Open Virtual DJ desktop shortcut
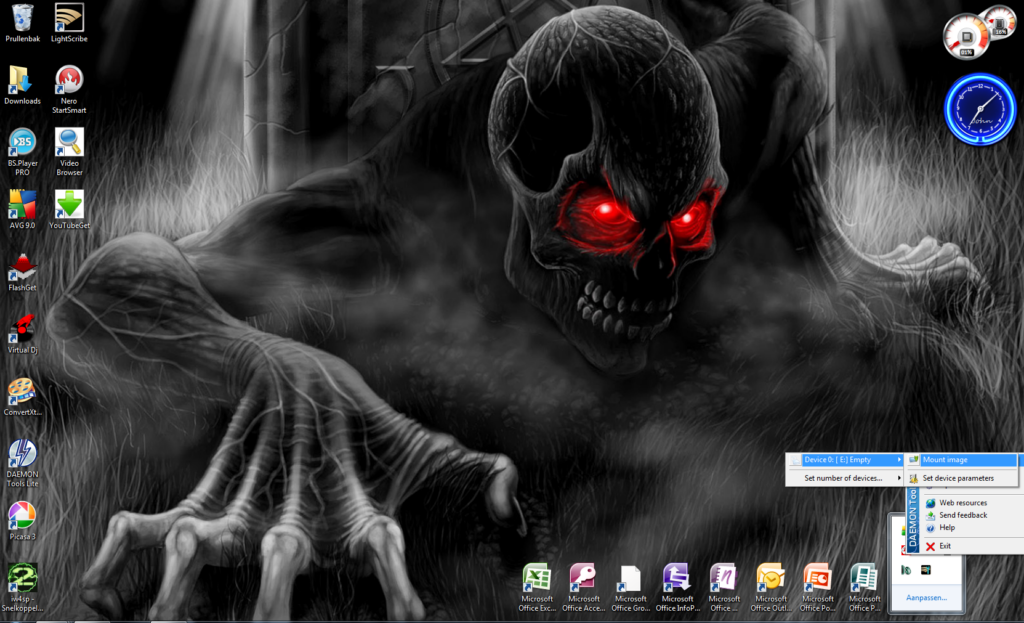This screenshot has width=1024, height=623. click(22, 334)
